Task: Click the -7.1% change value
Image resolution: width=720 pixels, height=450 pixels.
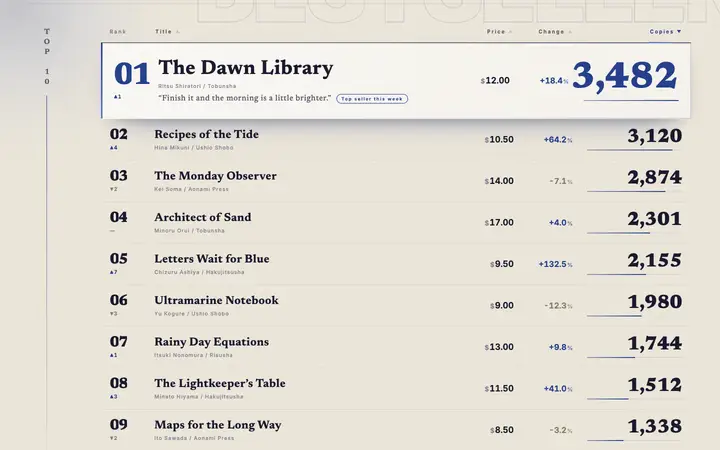Action: [x=561, y=181]
